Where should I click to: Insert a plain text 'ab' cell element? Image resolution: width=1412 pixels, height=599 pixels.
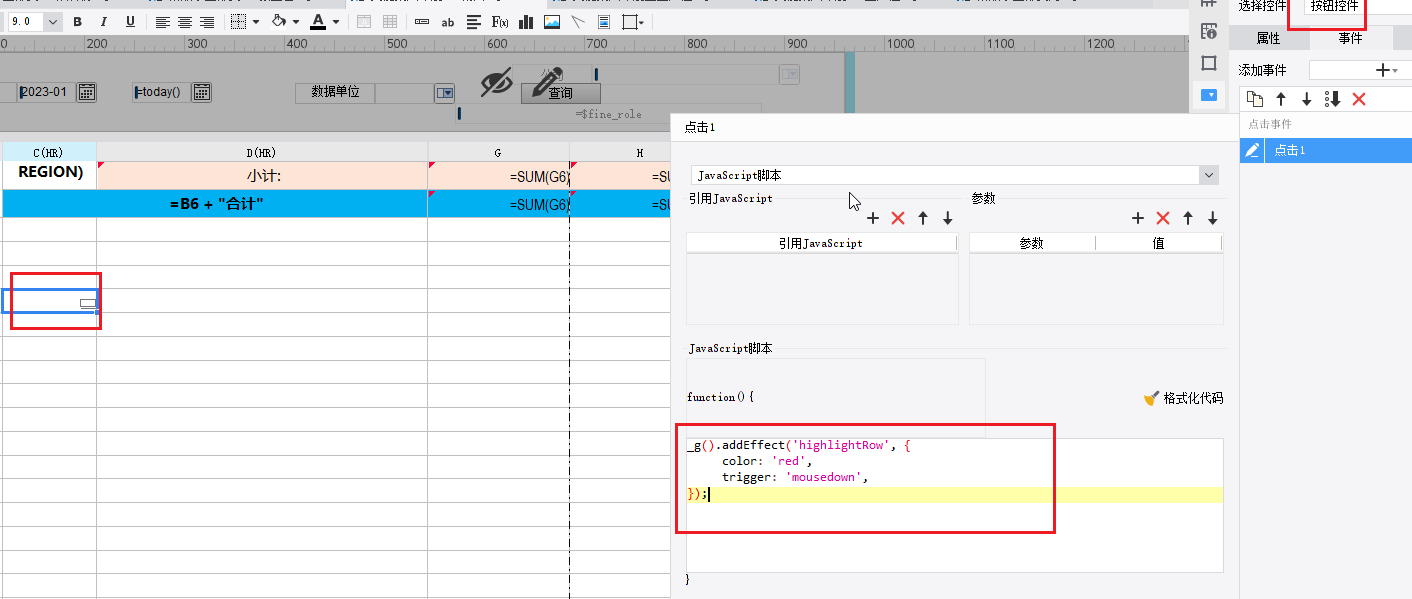(448, 21)
